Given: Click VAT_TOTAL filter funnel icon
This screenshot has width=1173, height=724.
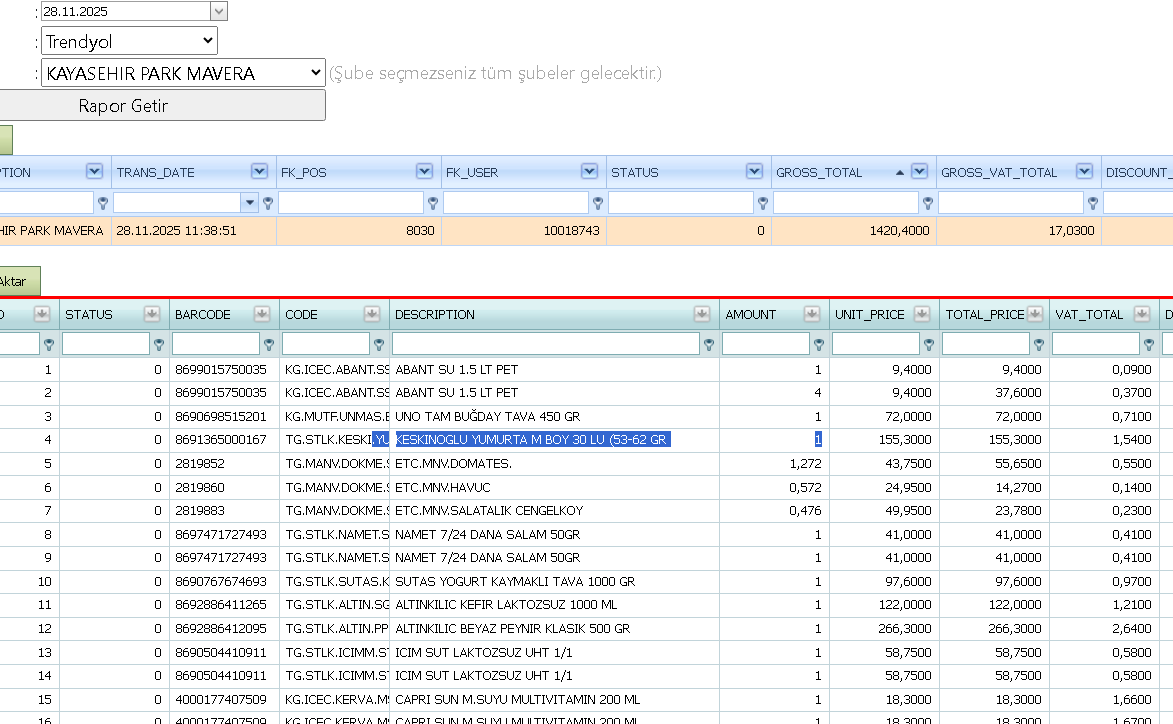Looking at the screenshot, I should click(1148, 345).
